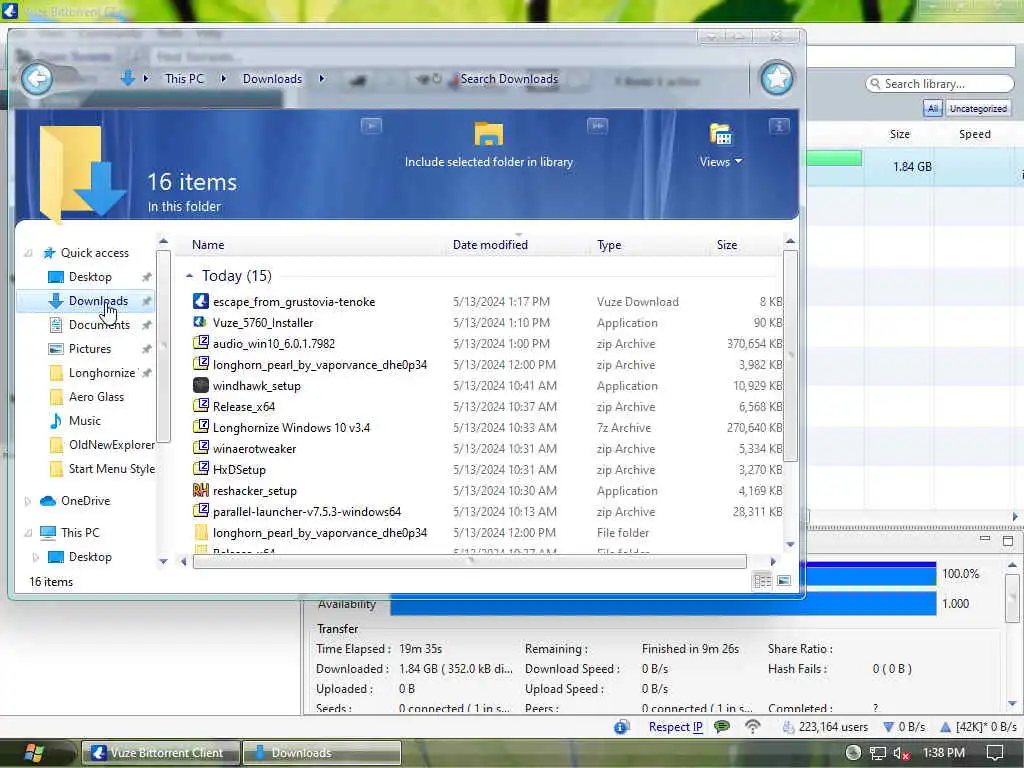This screenshot has height=768, width=1024.
Task: Click Include selected folder in library icon
Action: [488, 134]
